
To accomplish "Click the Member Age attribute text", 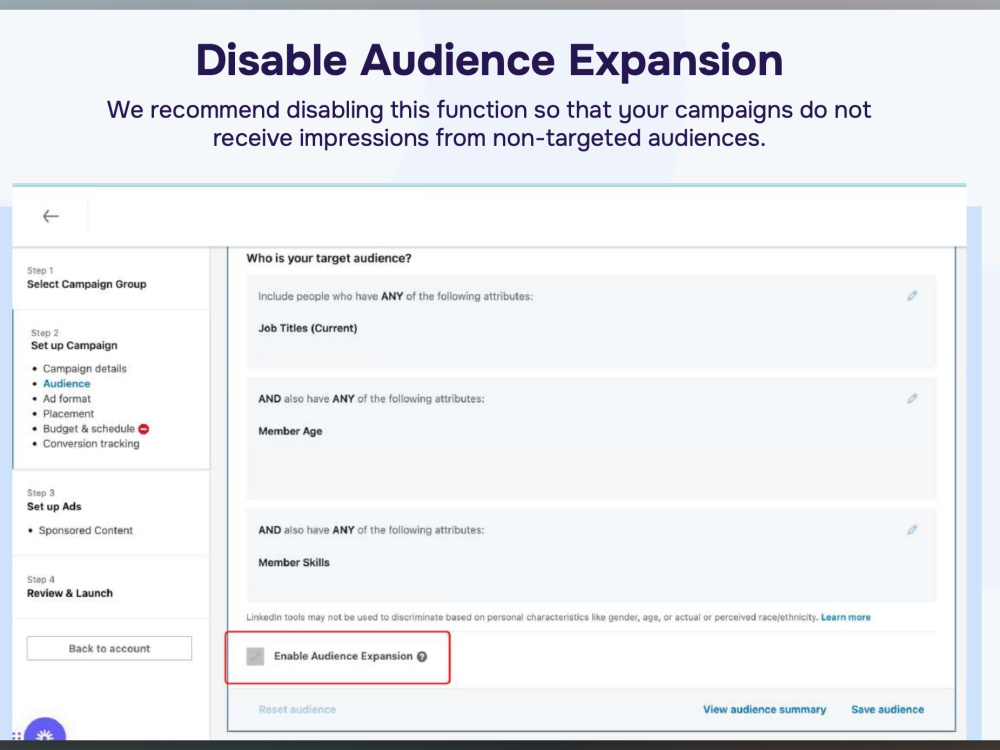I will [290, 431].
